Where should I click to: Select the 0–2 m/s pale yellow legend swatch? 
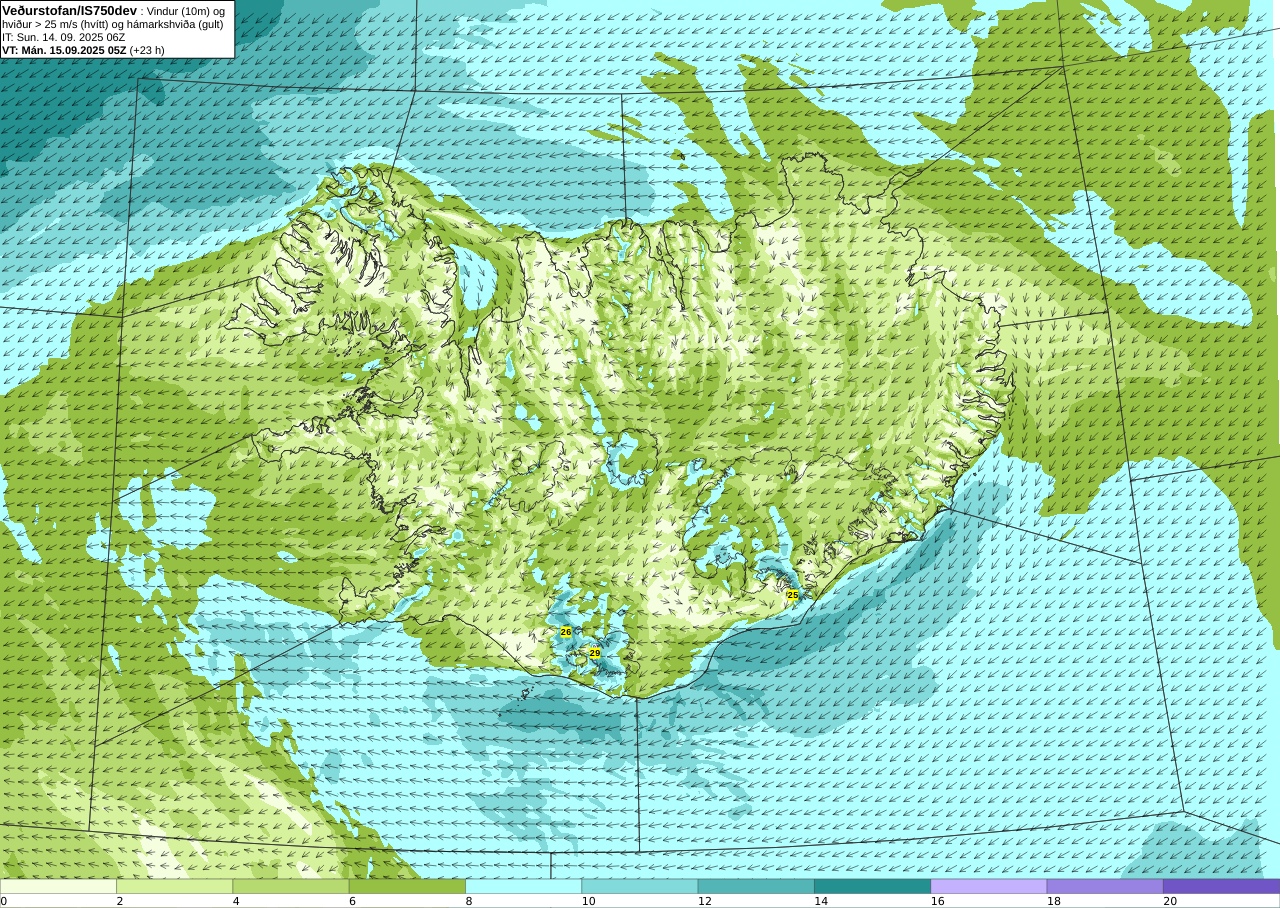point(58,886)
